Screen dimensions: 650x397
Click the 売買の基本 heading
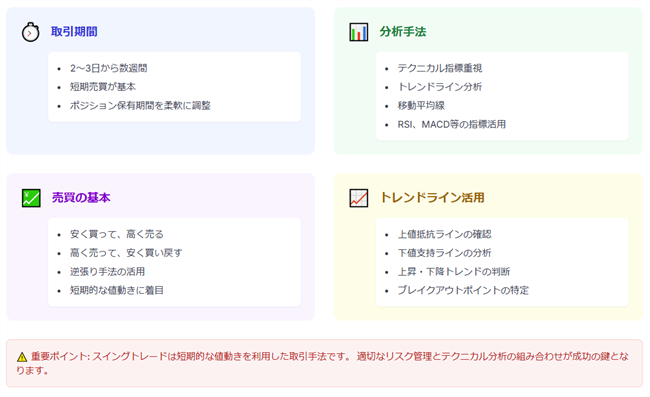[x=81, y=198]
